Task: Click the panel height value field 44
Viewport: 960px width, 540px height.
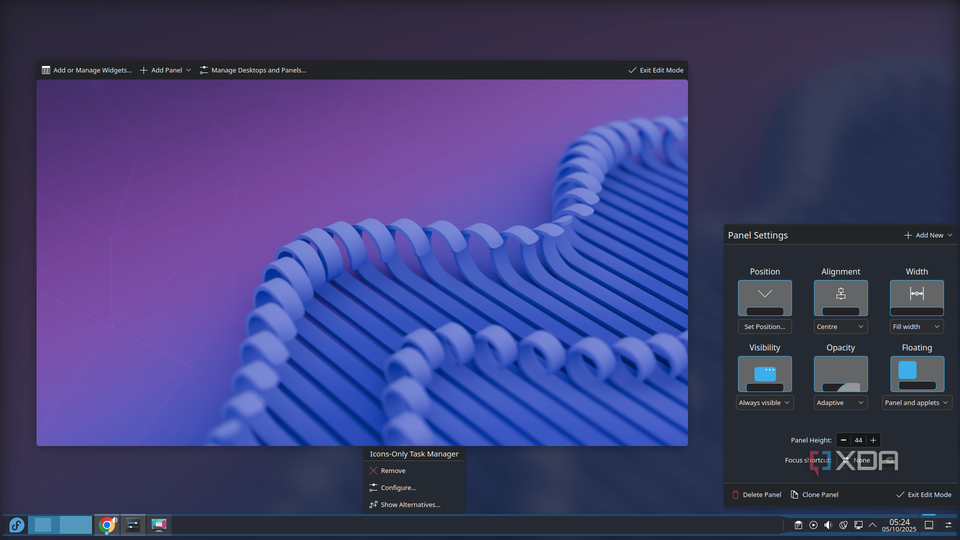Action: click(x=858, y=440)
